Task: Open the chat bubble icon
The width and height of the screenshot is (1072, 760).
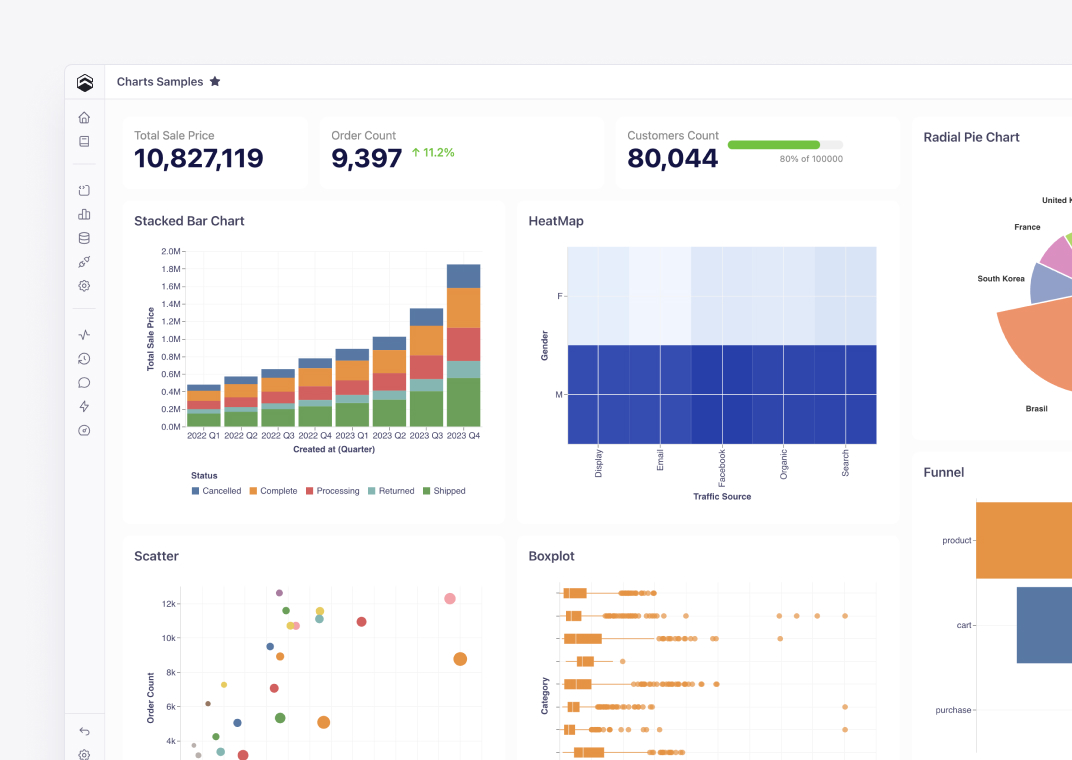Action: pos(84,383)
